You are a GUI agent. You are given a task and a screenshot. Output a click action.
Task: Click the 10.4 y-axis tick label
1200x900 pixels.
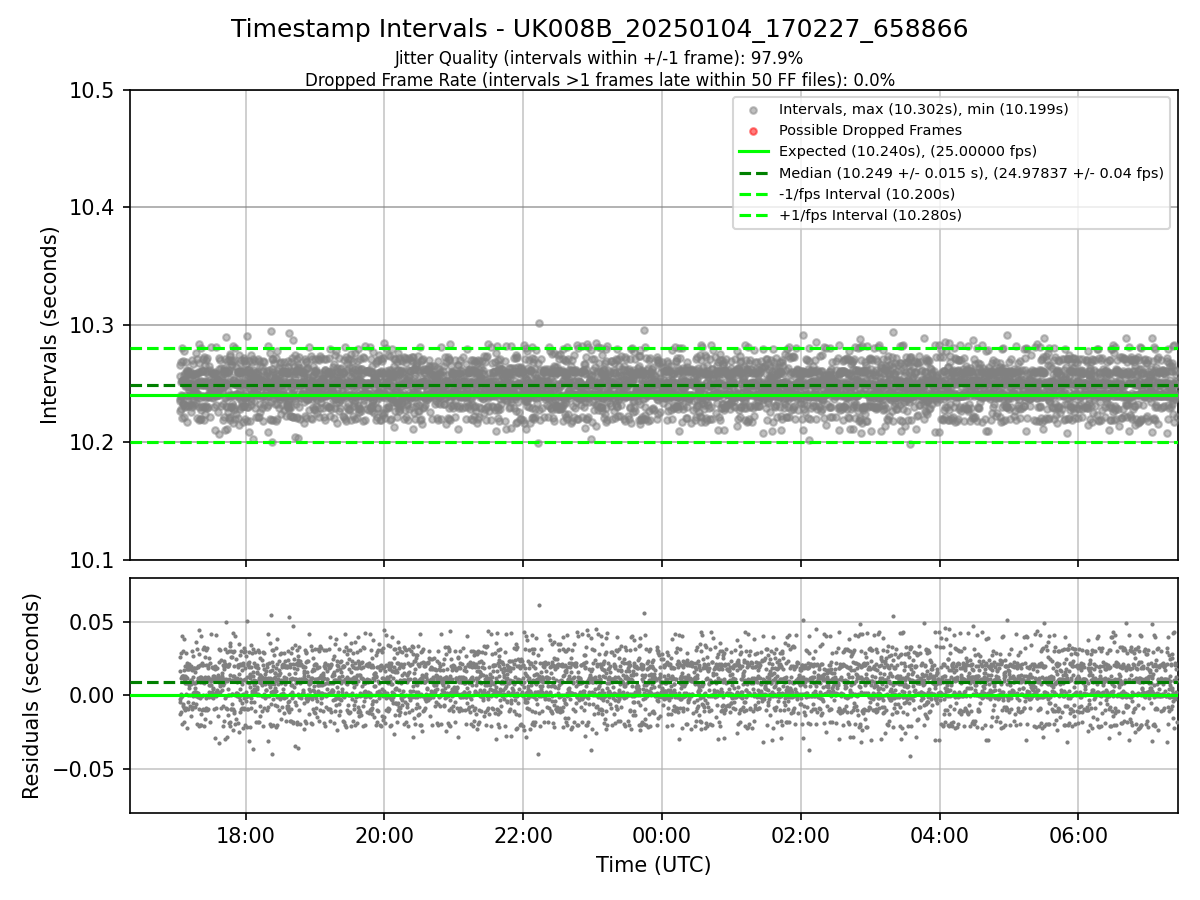pyautogui.click(x=92, y=208)
